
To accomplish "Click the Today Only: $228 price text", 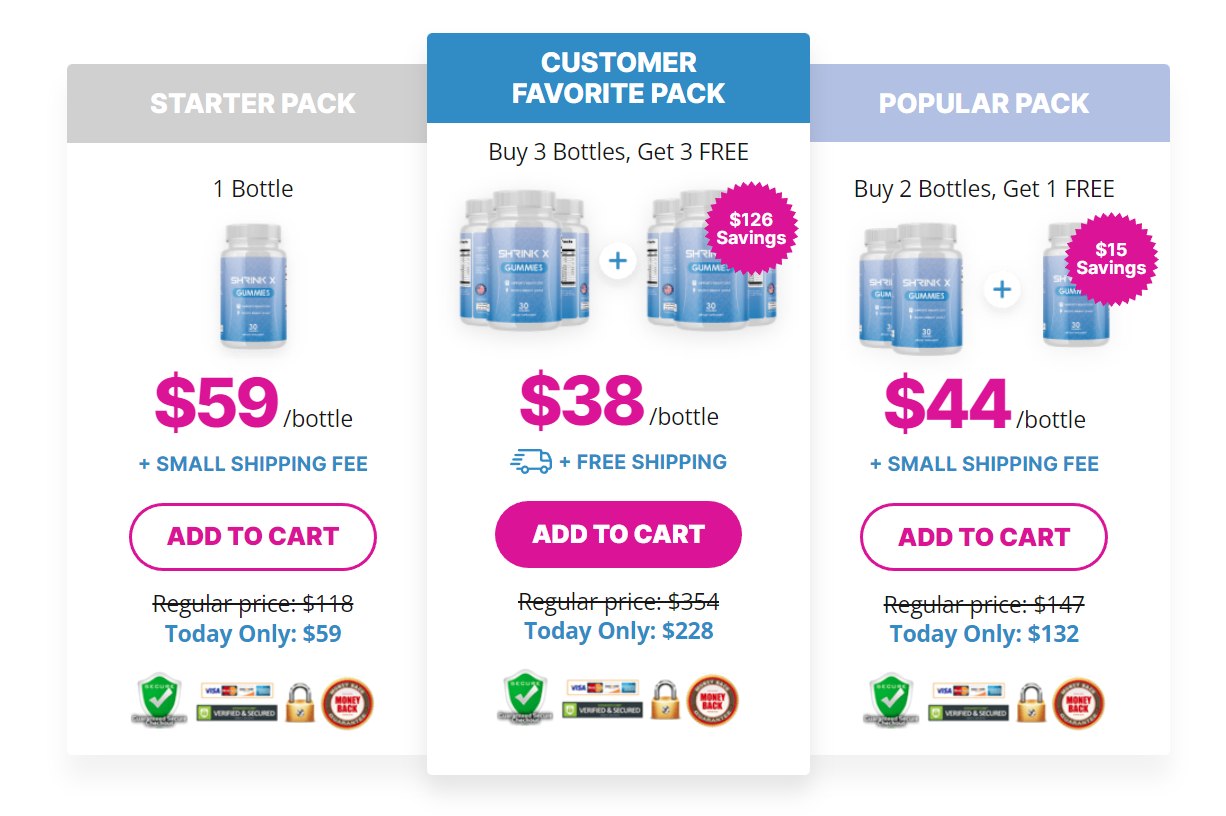I will click(x=617, y=630).
